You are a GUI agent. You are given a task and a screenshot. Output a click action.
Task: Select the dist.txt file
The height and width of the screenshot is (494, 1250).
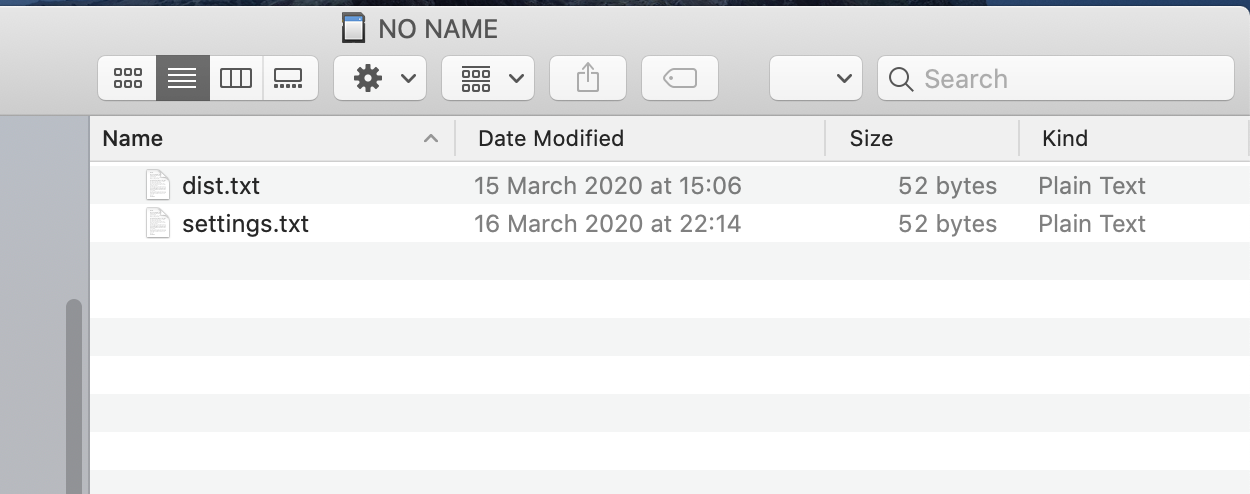[x=221, y=186]
